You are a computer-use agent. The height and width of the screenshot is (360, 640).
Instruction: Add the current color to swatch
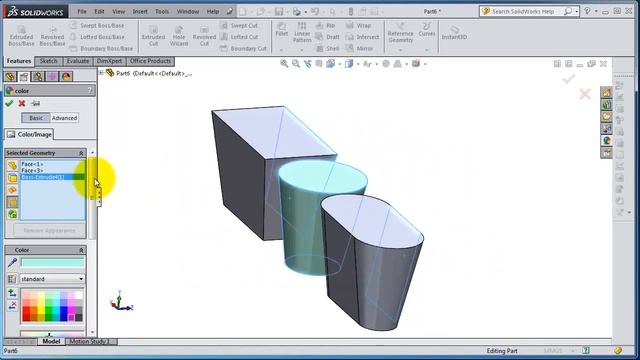tap(12, 293)
